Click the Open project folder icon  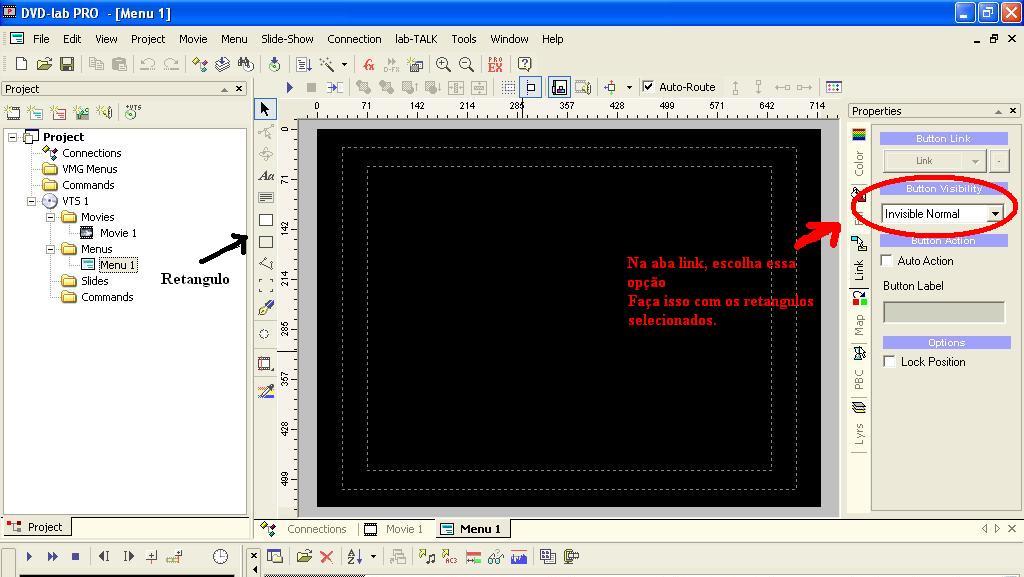[x=44, y=64]
